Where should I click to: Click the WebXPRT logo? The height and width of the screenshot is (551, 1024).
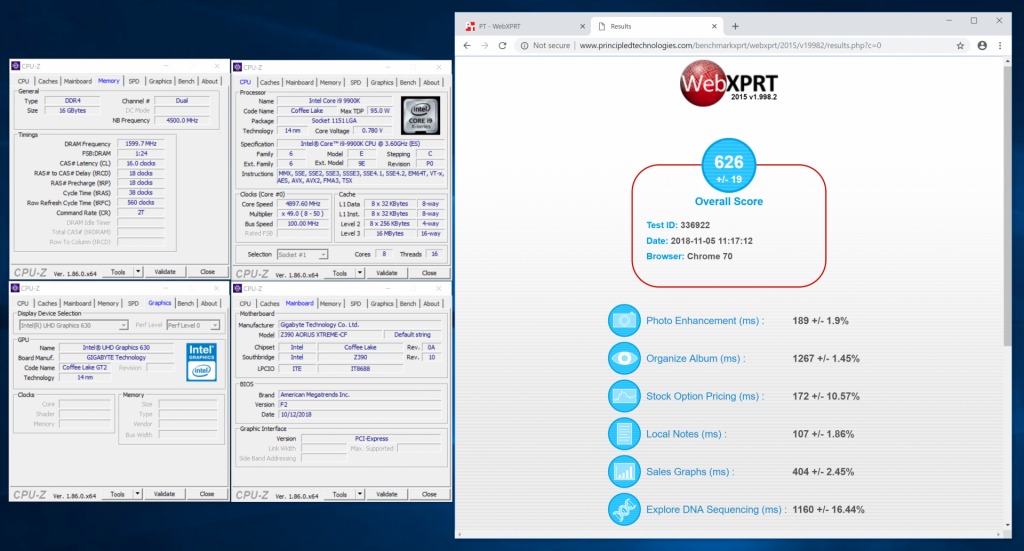click(728, 83)
